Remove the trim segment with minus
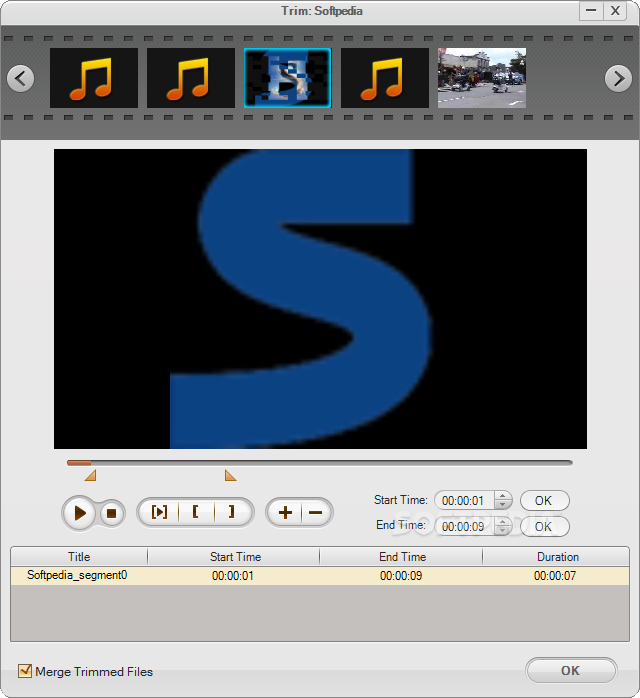640x698 pixels. coord(316,512)
